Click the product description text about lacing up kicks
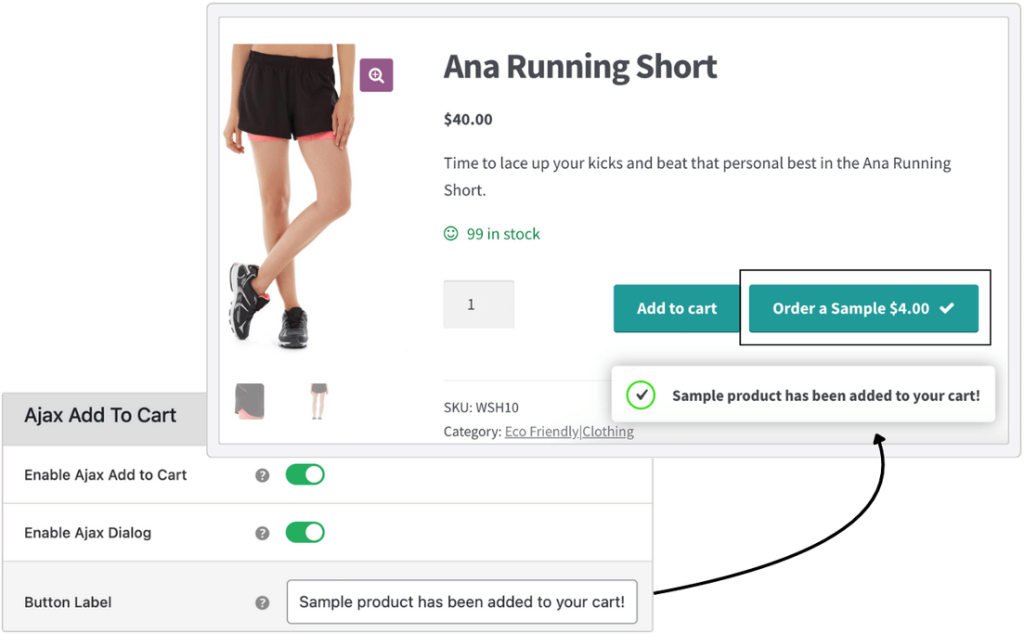 pyautogui.click(x=697, y=176)
